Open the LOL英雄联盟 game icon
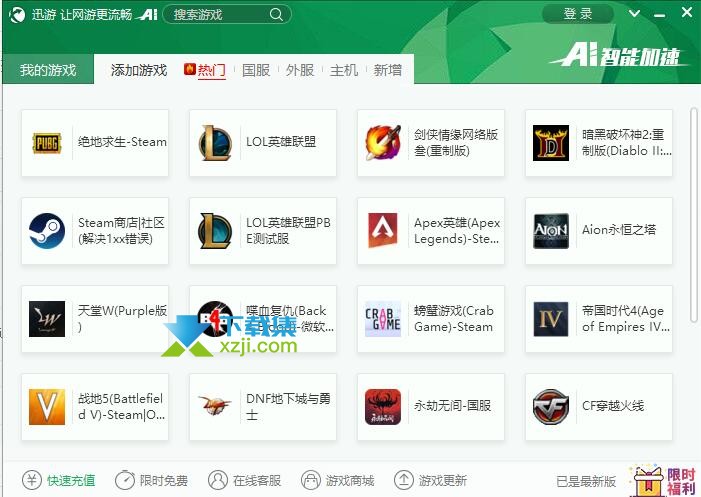Image resolution: width=701 pixels, height=497 pixels. pos(215,143)
